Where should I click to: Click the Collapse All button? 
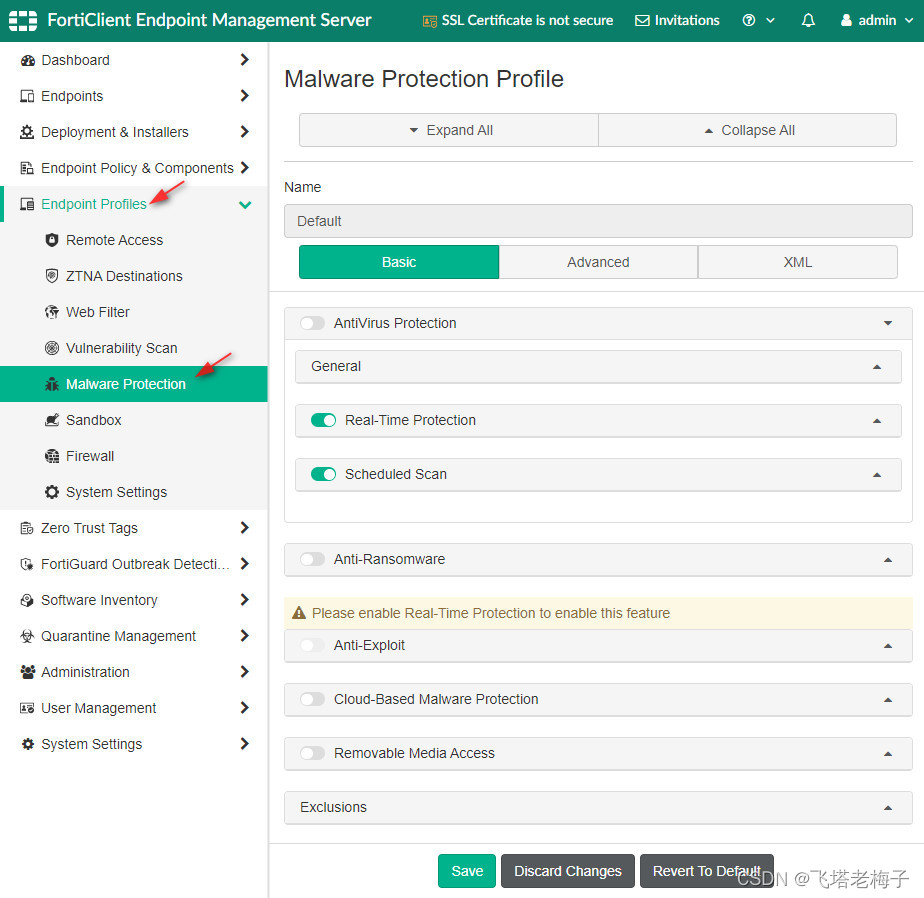click(748, 130)
